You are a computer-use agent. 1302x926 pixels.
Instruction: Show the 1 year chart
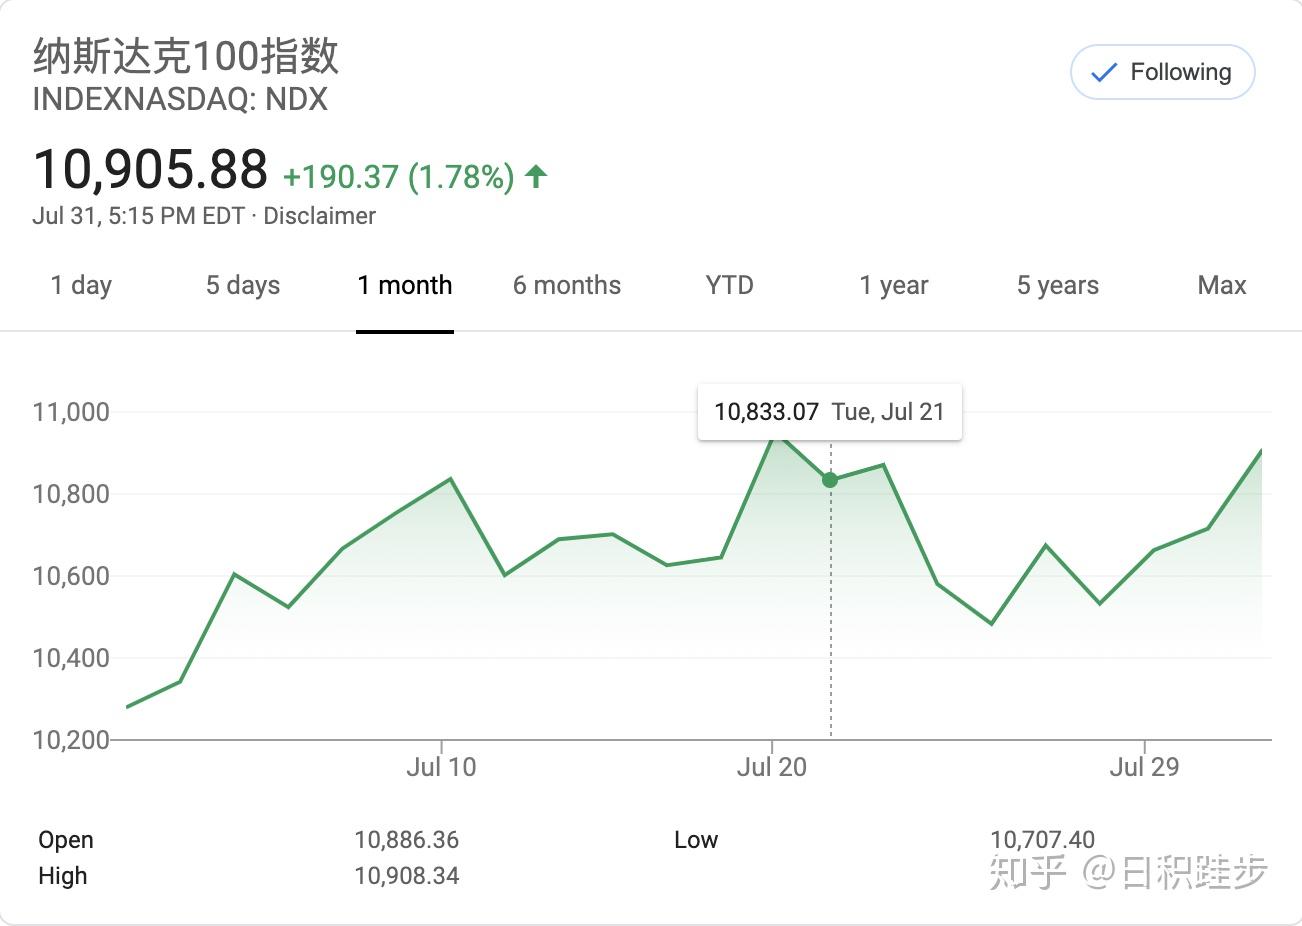coord(894,285)
